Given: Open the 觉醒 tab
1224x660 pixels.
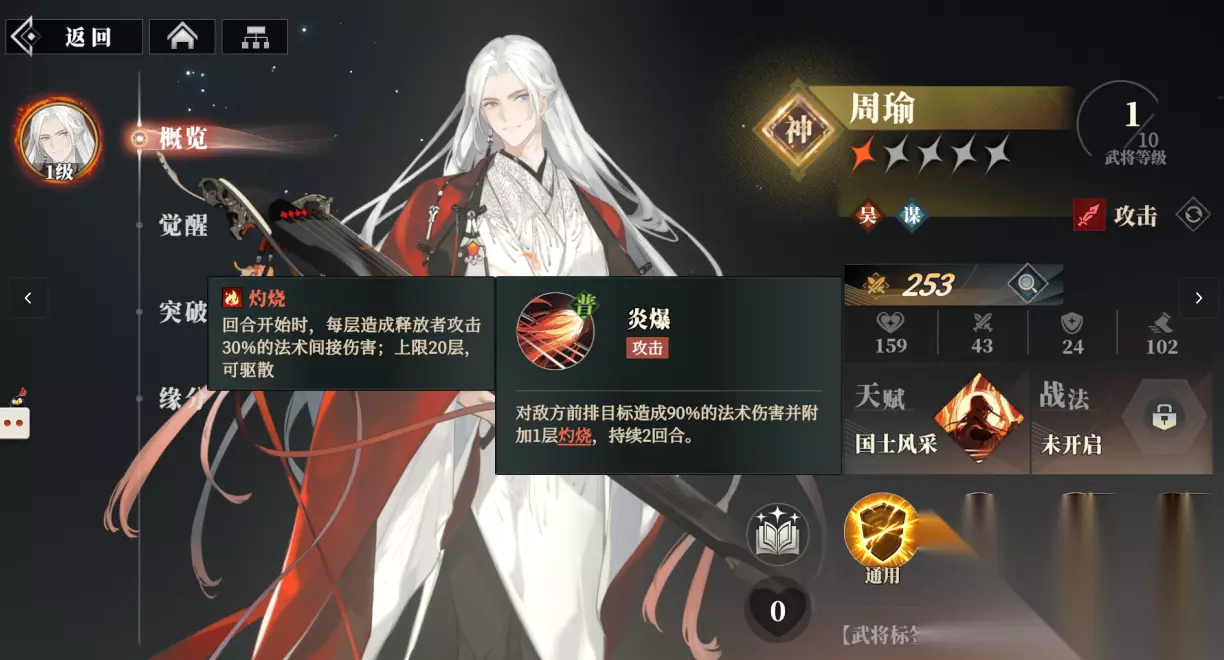Looking at the screenshot, I should (184, 225).
